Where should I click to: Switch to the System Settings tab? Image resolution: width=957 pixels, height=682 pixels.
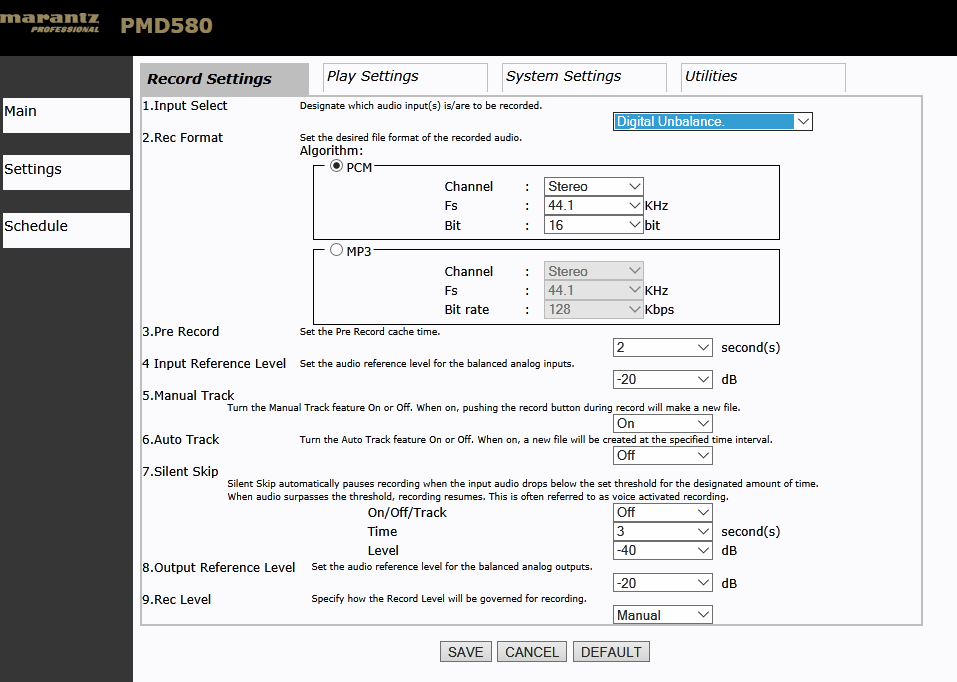coord(584,77)
